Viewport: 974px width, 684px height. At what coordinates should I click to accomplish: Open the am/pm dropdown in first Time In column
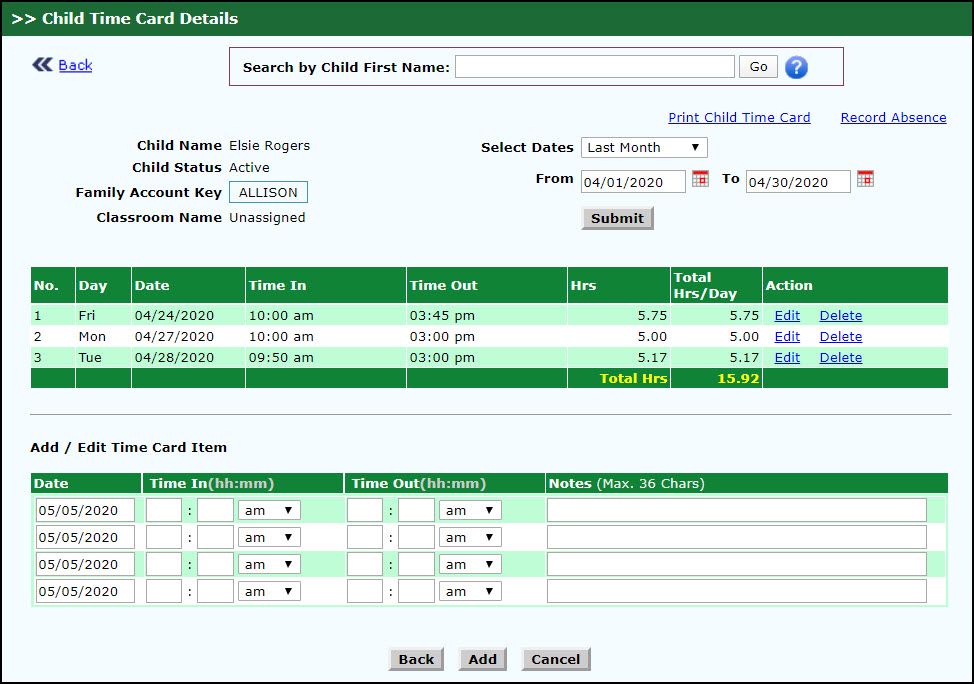point(268,509)
